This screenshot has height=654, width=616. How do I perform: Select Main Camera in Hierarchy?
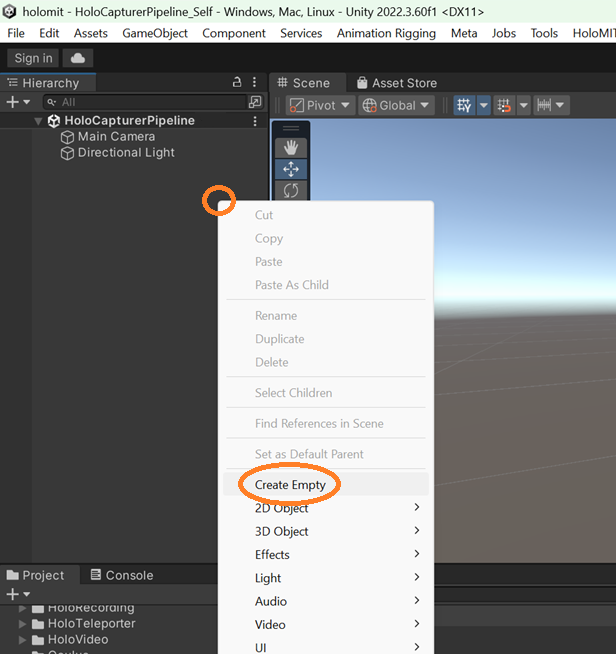116,137
